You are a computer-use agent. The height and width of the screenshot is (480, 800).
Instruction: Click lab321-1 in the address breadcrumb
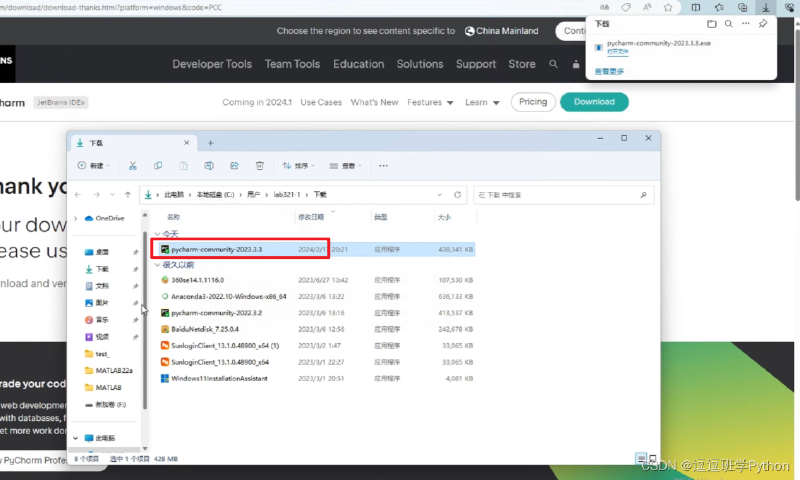(287, 195)
